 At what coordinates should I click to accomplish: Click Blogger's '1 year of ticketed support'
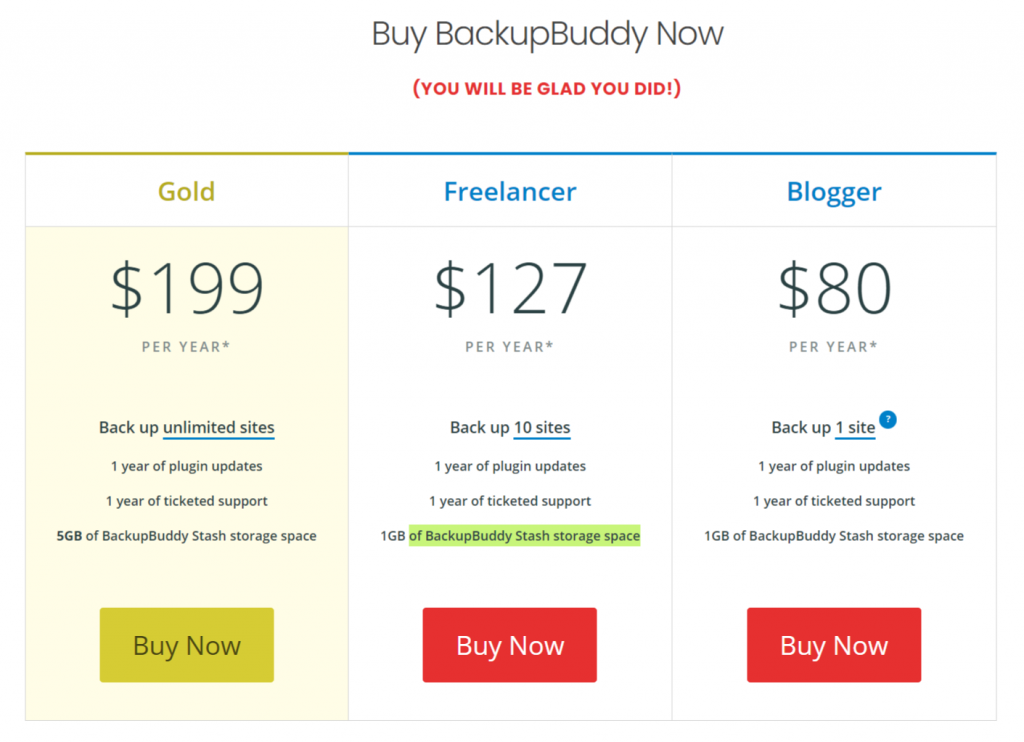[834, 501]
